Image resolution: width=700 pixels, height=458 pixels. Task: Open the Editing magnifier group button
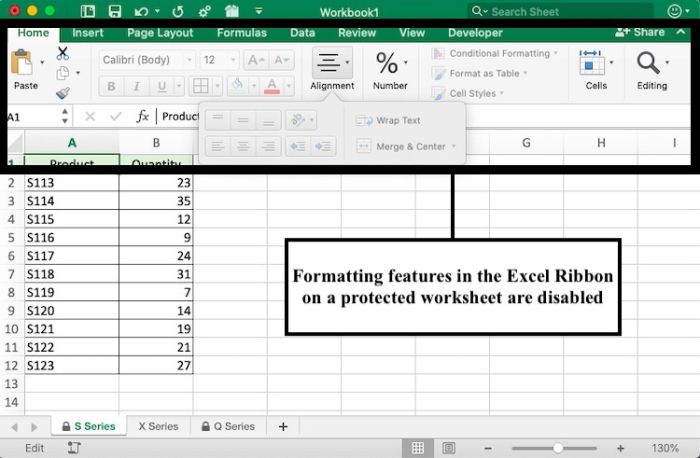click(x=652, y=69)
